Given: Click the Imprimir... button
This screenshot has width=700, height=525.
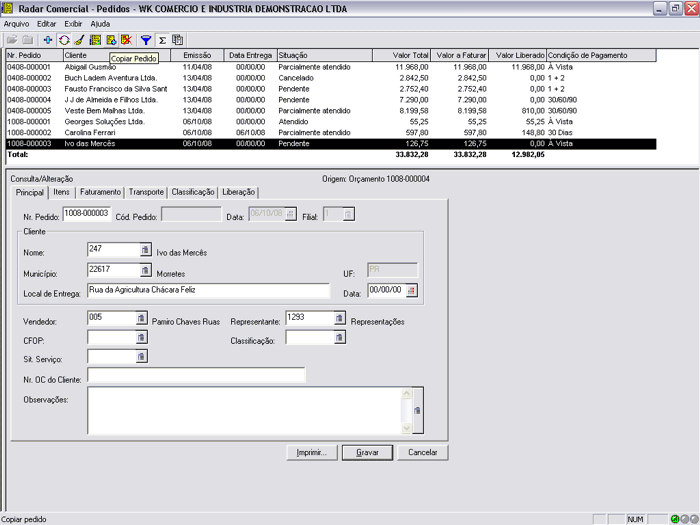Looking at the screenshot, I should (x=312, y=452).
